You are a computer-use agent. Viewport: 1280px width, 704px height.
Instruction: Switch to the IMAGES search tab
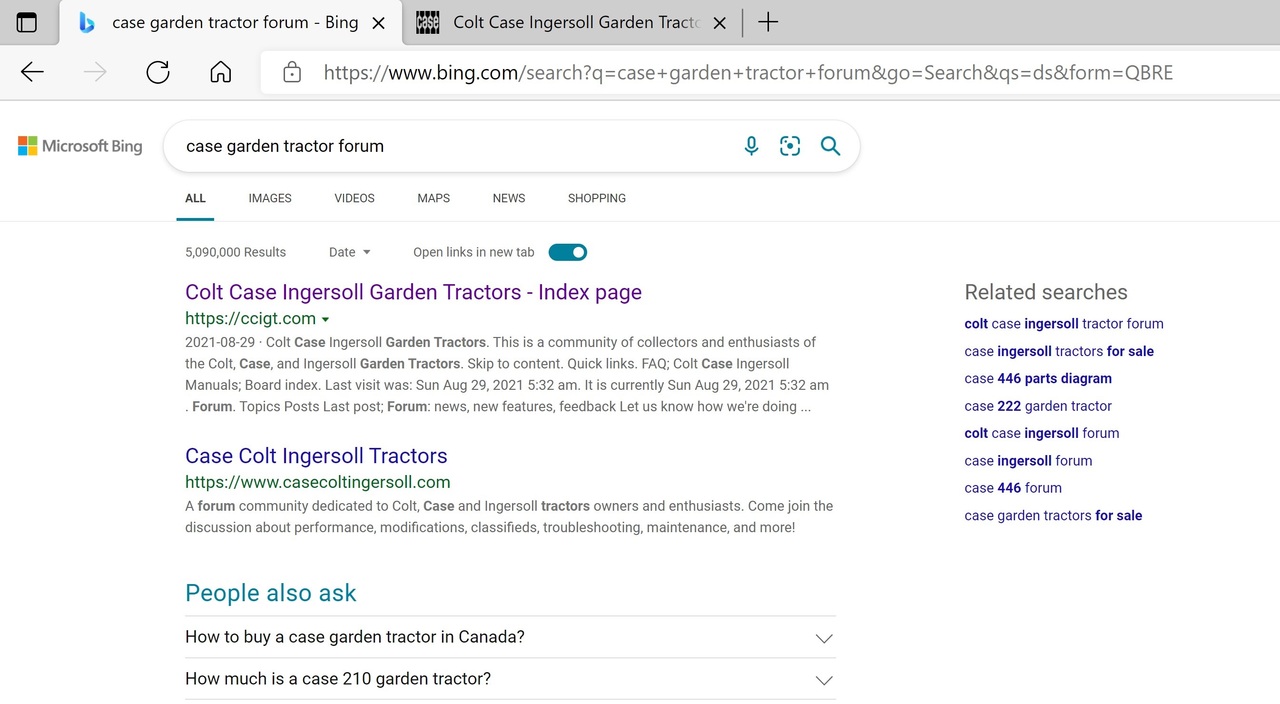point(270,198)
